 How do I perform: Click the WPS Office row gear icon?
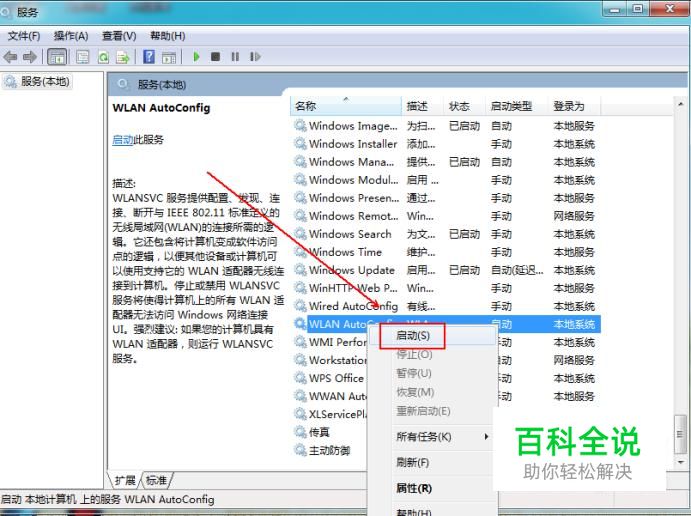[301, 378]
